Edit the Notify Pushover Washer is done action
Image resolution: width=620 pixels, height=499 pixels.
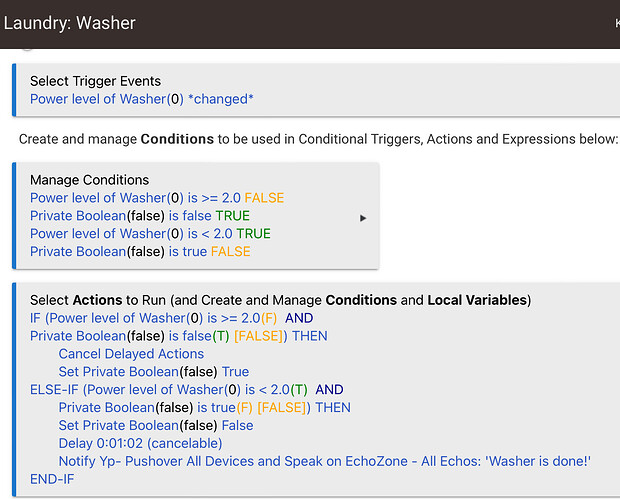pos(325,461)
